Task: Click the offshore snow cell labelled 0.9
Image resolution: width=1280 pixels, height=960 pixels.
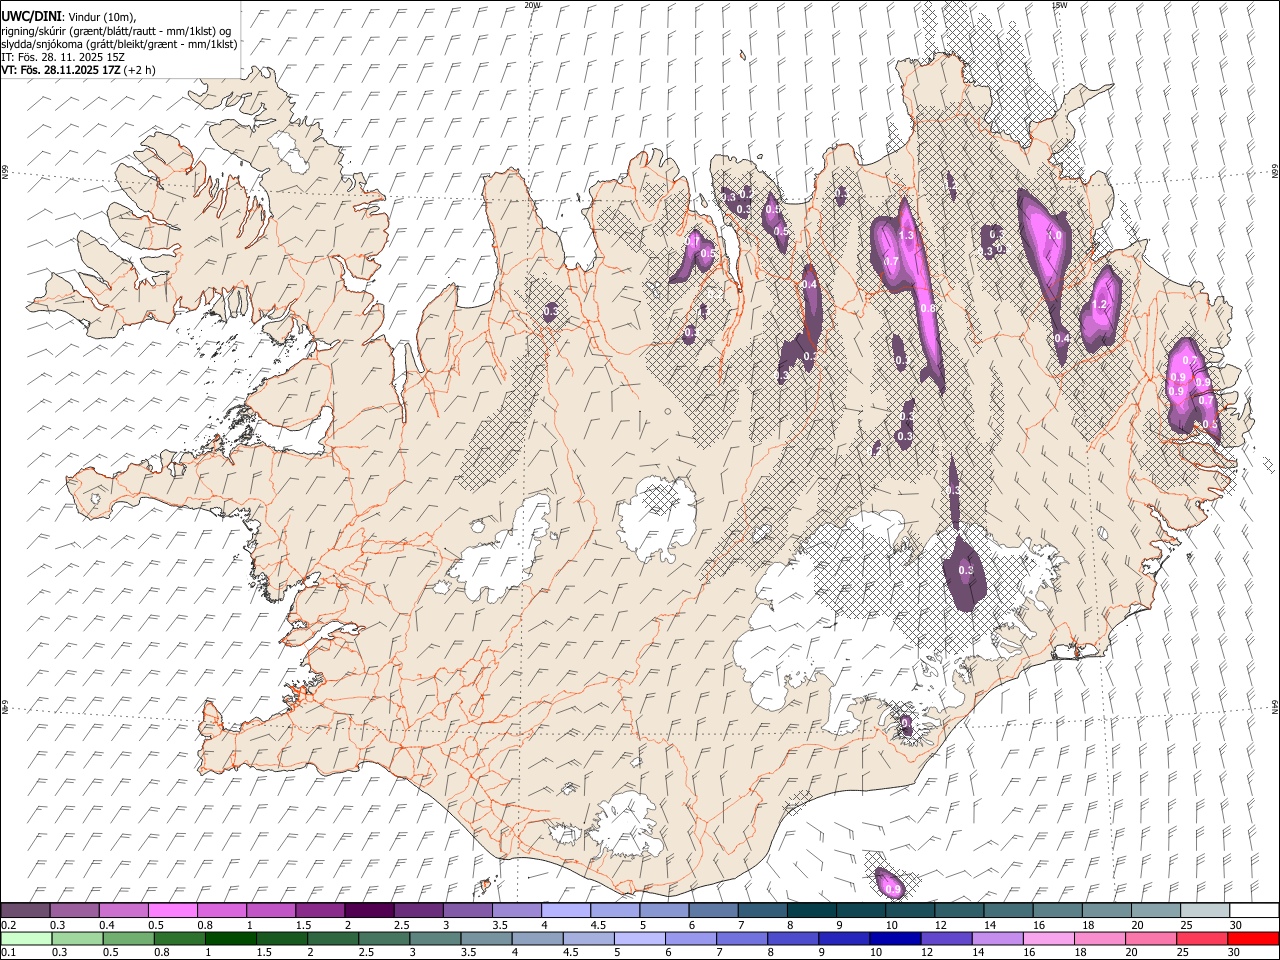Action: pos(890,883)
